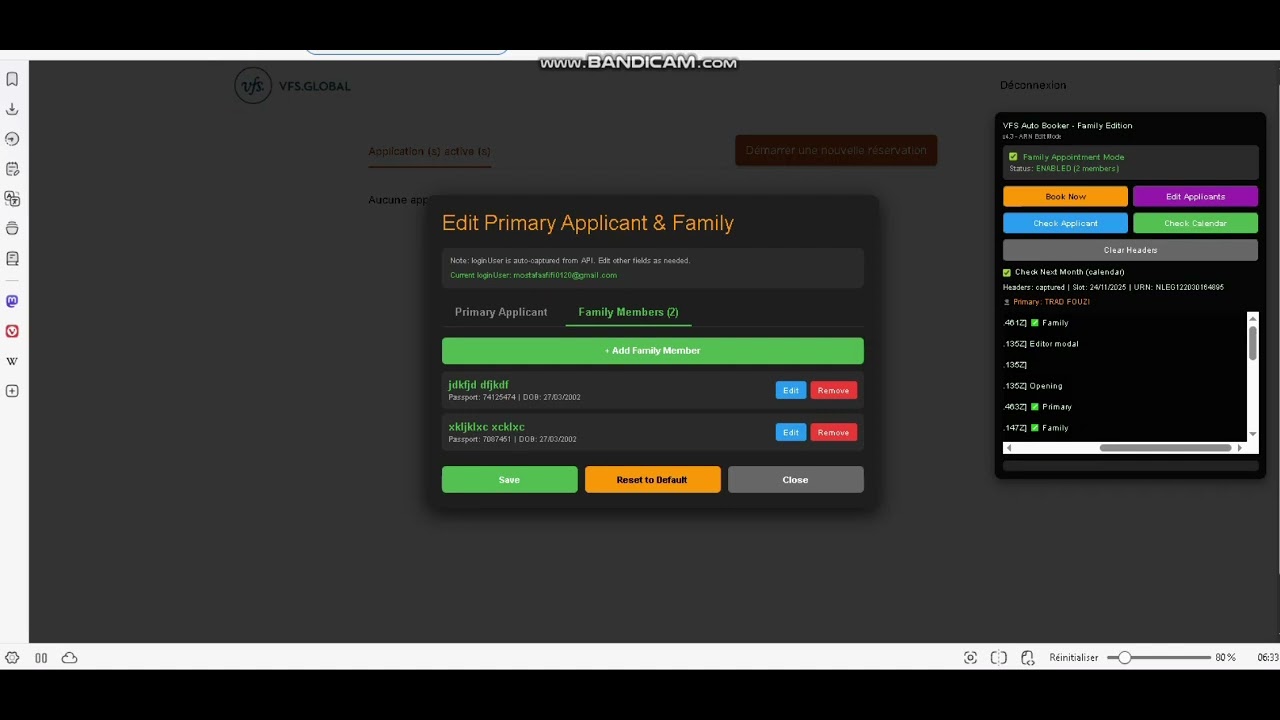The image size is (1280, 720).
Task: Open the Notes panel icon
Action: (x=12, y=169)
